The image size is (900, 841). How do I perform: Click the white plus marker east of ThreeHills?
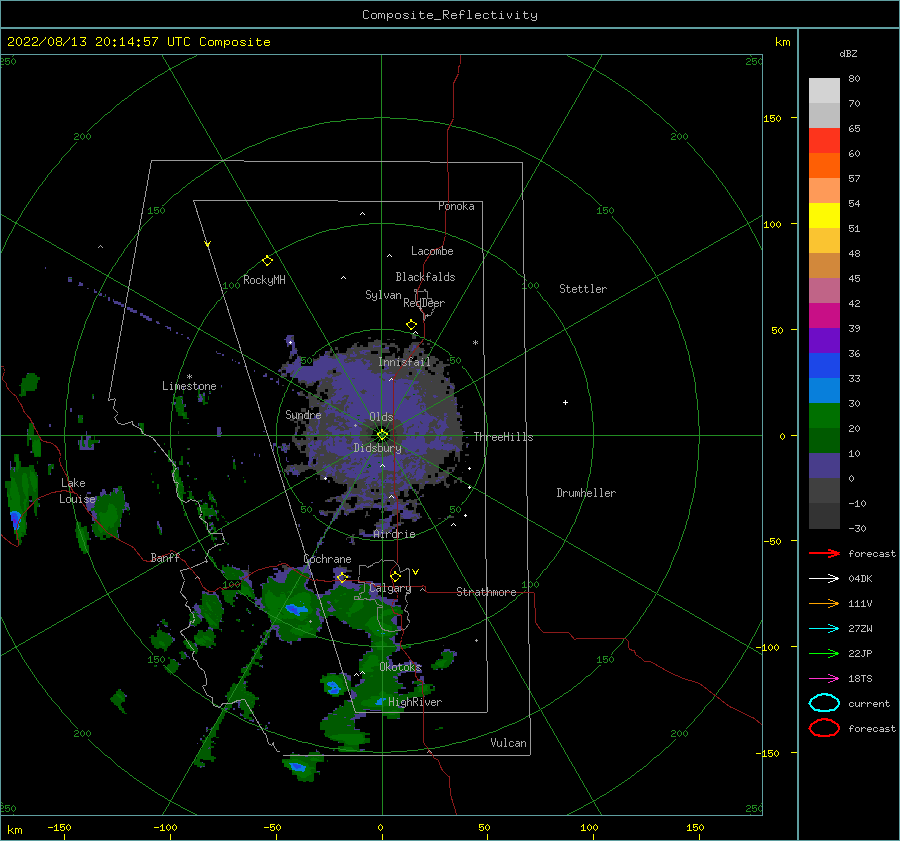tap(565, 402)
